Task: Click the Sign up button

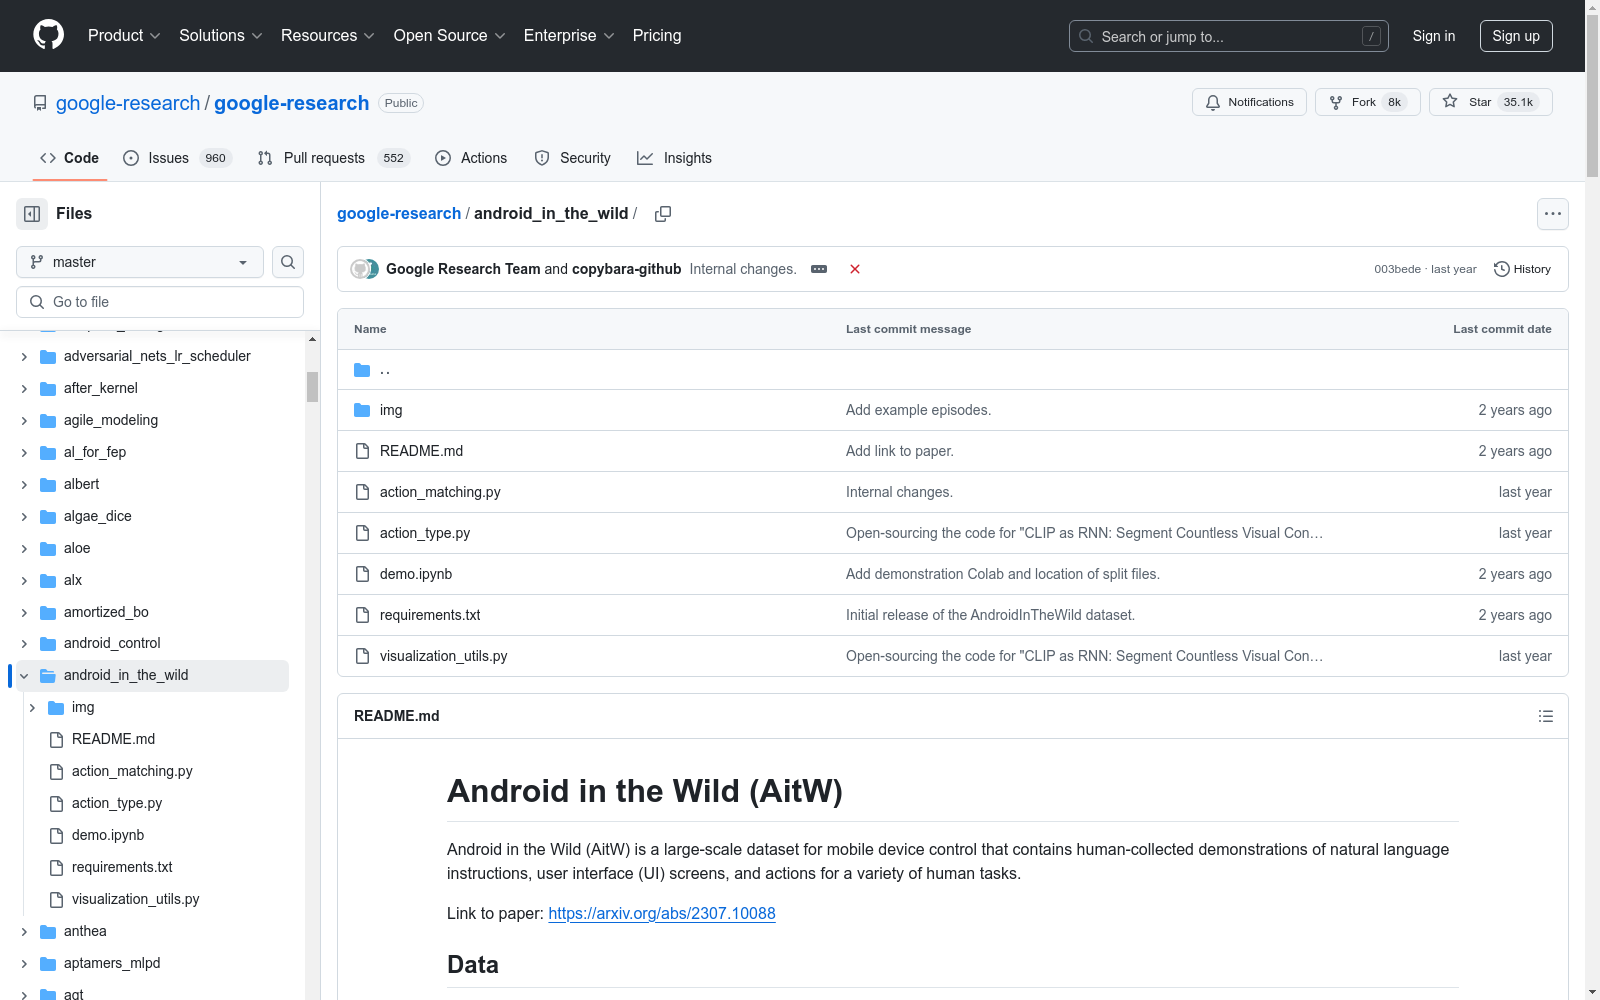Action: (x=1516, y=36)
